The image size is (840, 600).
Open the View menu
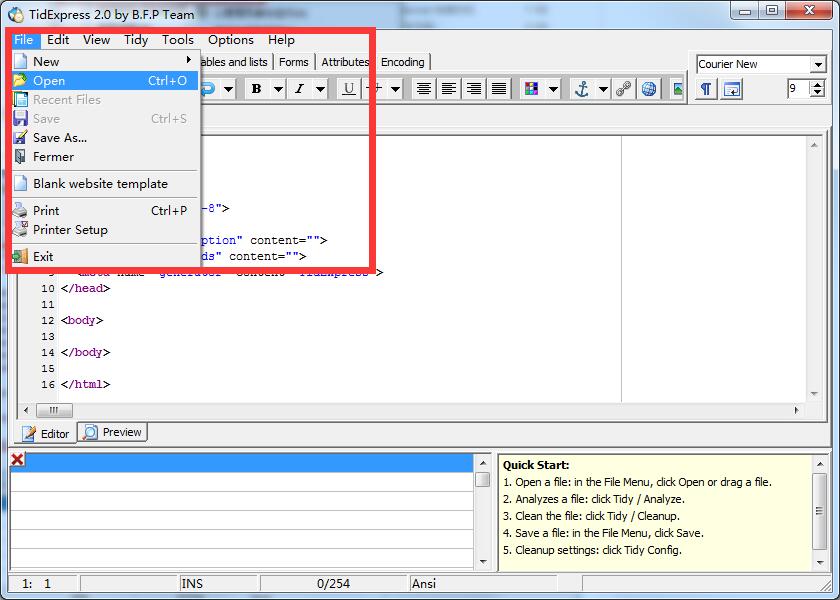tap(96, 40)
